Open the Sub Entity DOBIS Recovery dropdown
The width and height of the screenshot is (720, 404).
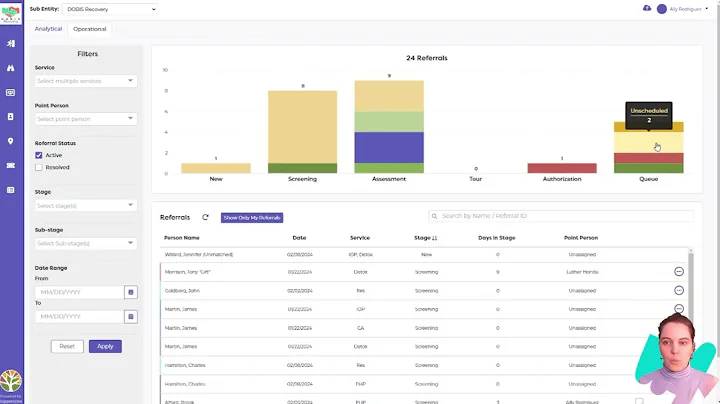coord(111,9)
